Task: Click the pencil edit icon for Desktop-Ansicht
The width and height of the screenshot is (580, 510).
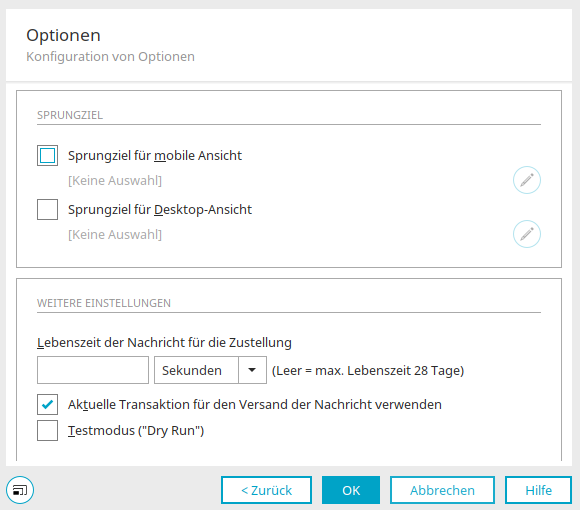Action: [527, 234]
